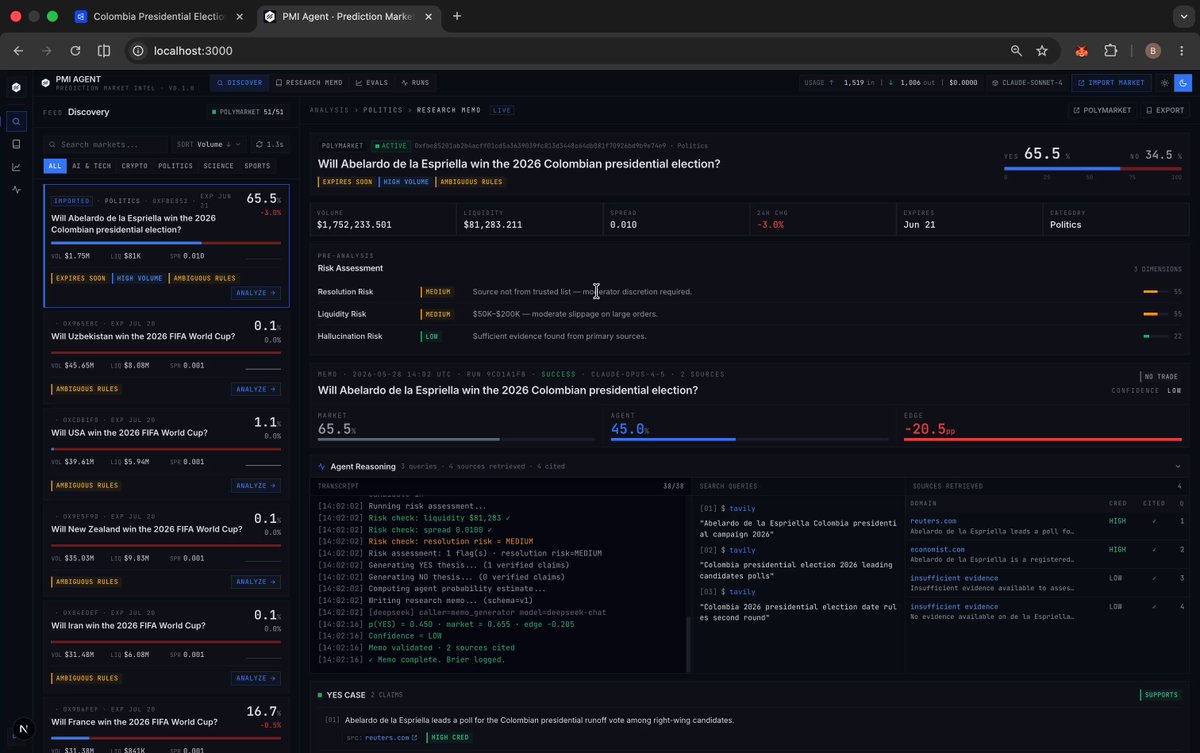Click the Resolution Risk score bar
Image resolution: width=1200 pixels, height=753 pixels.
pos(1156,292)
